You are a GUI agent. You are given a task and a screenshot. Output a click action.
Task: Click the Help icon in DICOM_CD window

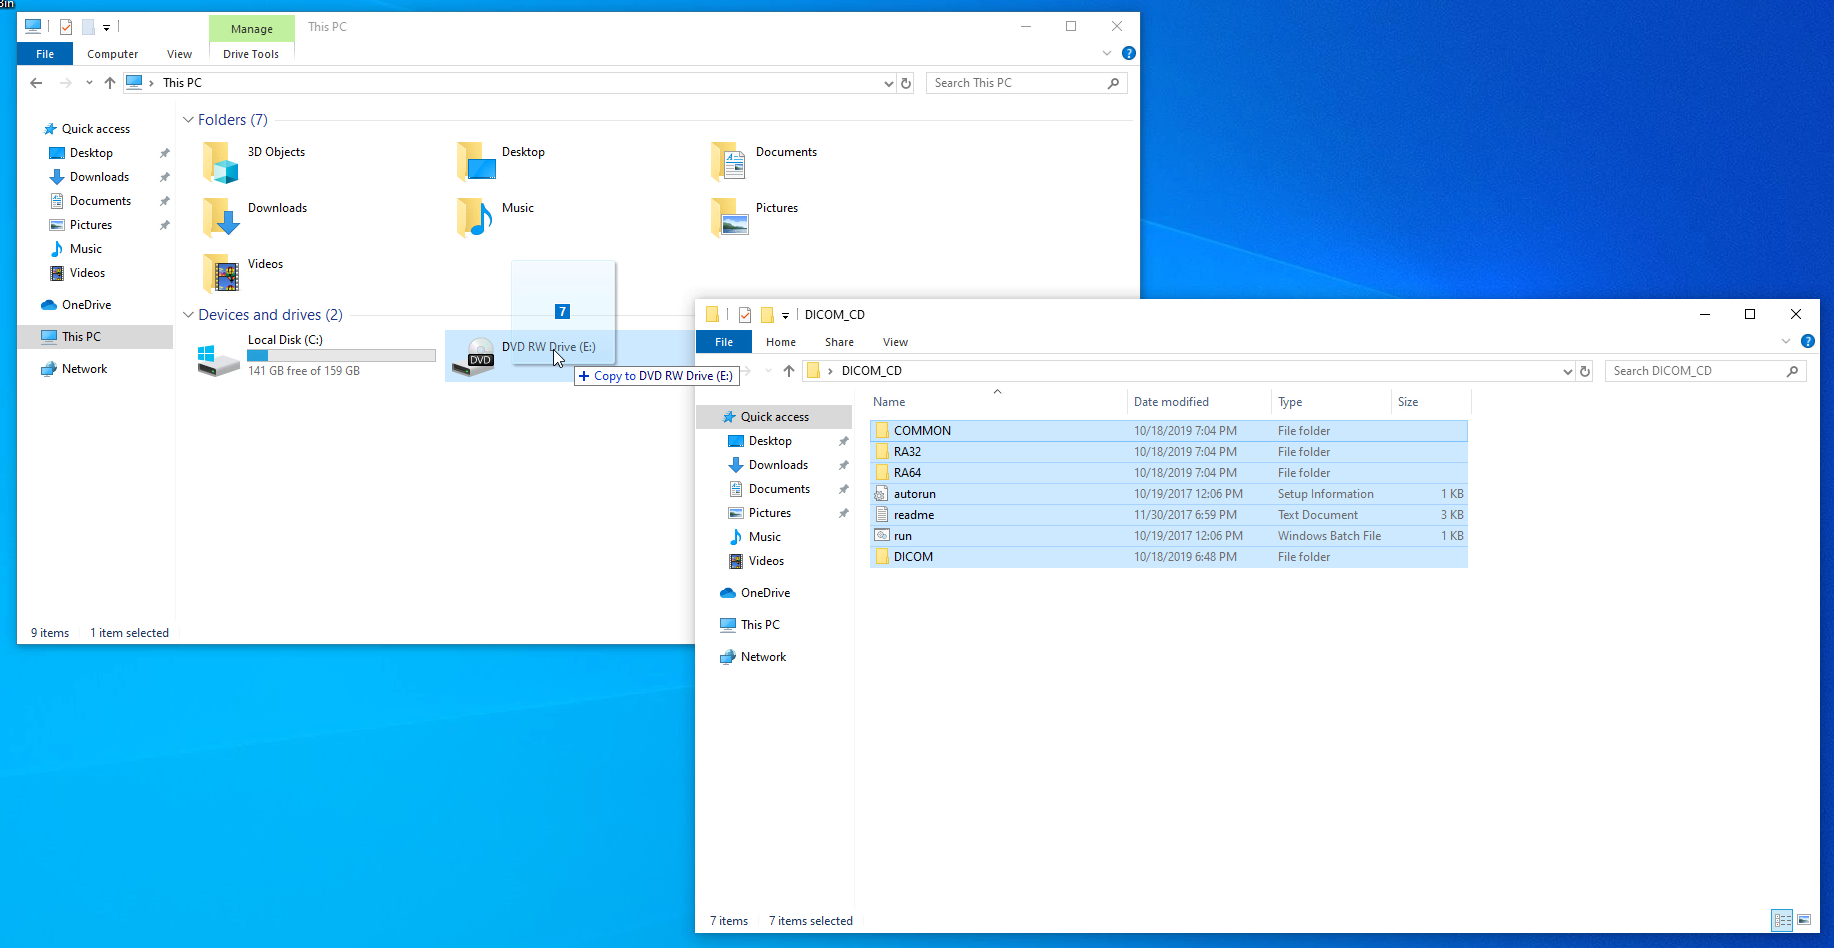click(1807, 342)
